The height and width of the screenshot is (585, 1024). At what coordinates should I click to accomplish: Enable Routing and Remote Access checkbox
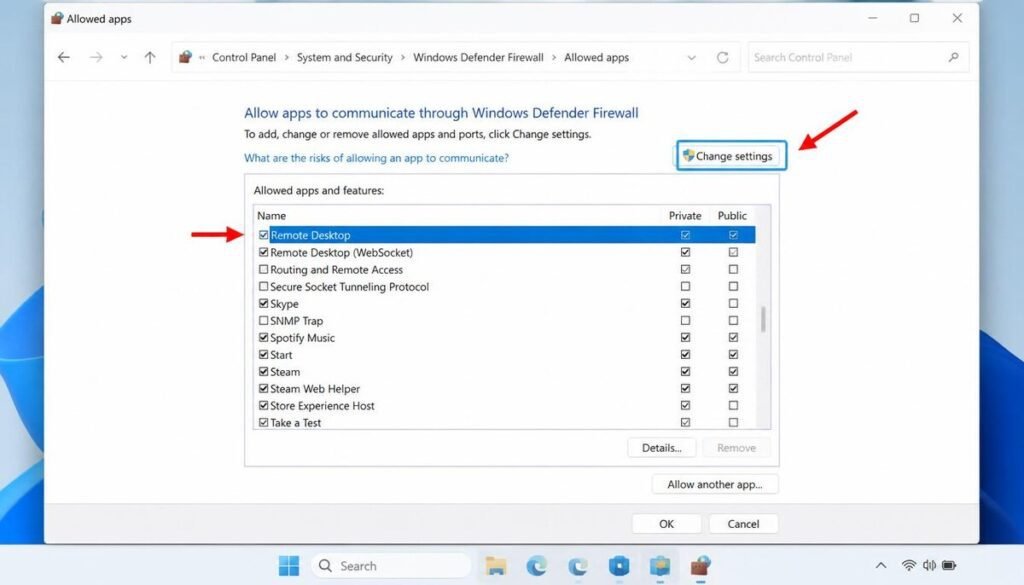[263, 269]
